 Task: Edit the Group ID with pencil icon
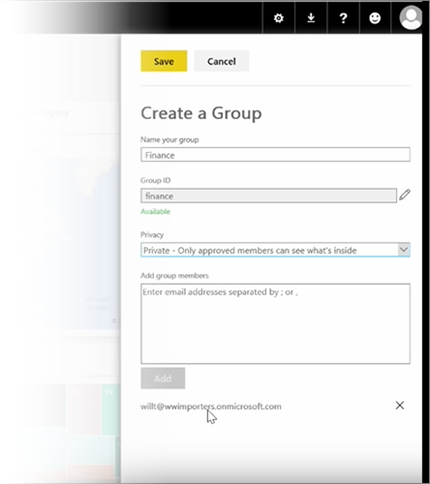pyautogui.click(x=404, y=195)
